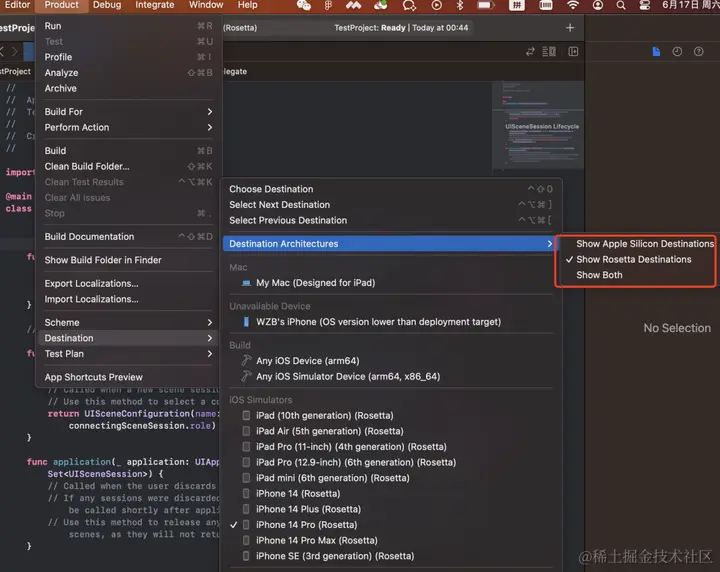Select Show Both architectures option
The width and height of the screenshot is (720, 572).
[x=636, y=275]
